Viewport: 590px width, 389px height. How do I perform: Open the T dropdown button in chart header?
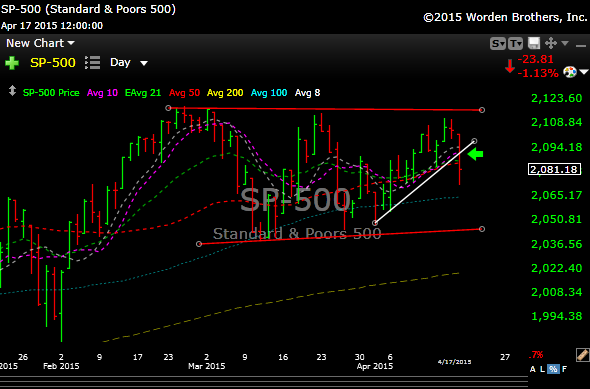tap(515, 44)
